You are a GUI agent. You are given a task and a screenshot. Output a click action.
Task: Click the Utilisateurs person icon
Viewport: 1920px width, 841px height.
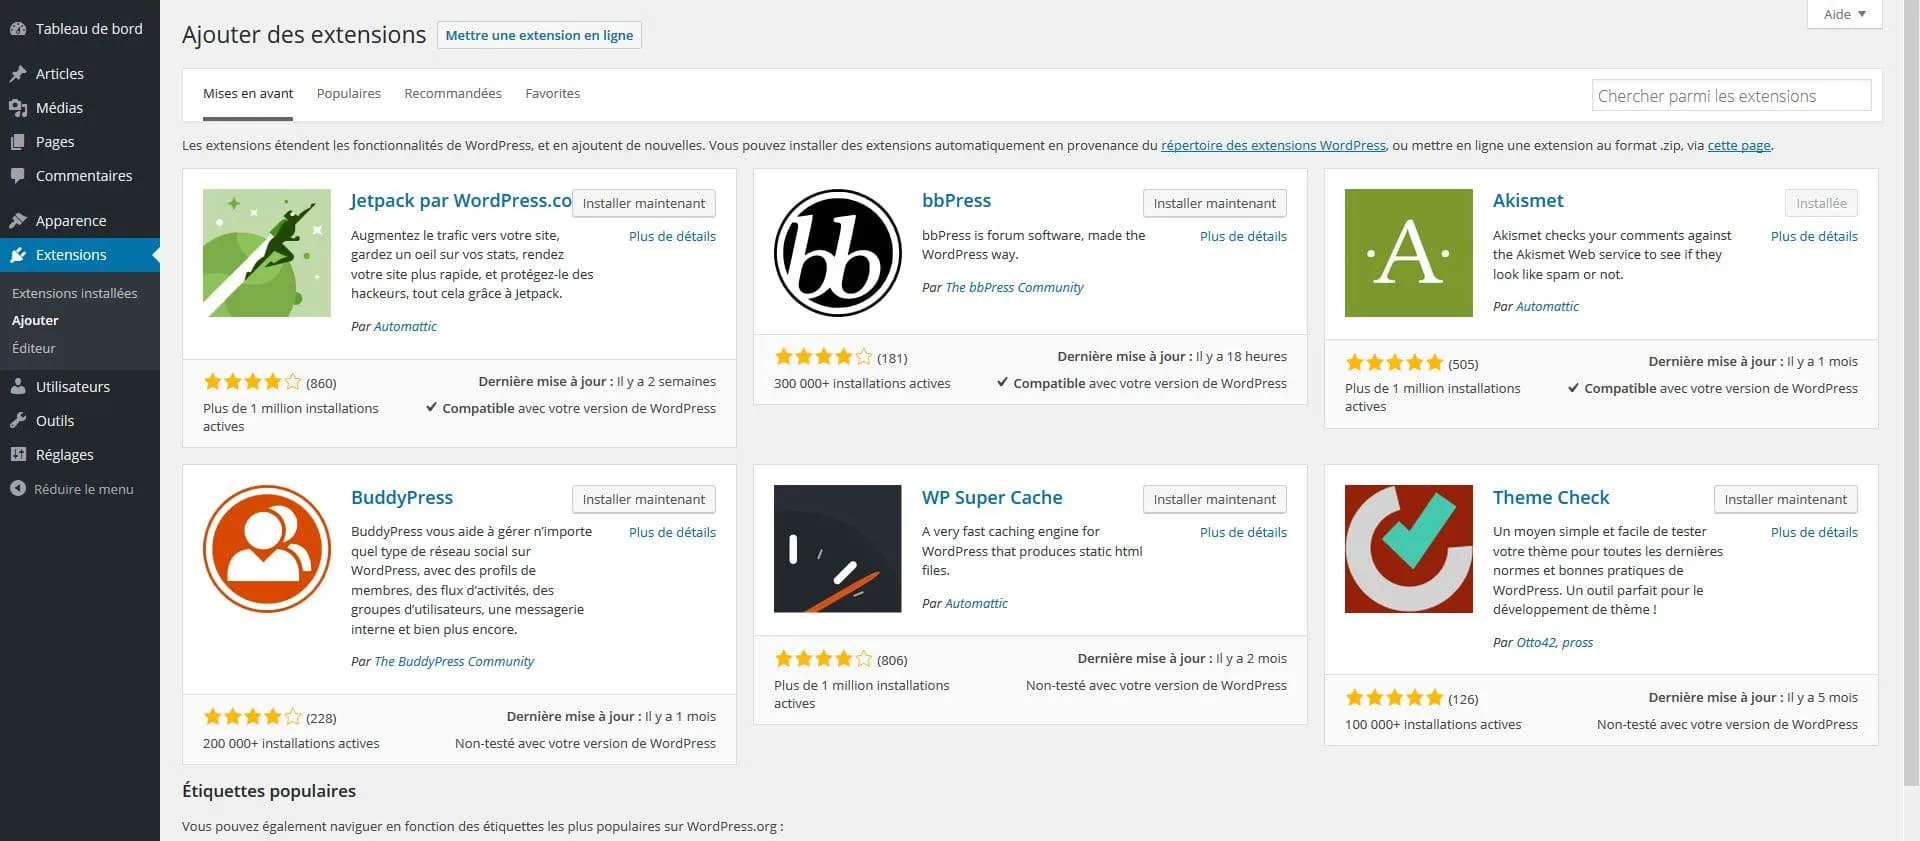[x=18, y=387]
